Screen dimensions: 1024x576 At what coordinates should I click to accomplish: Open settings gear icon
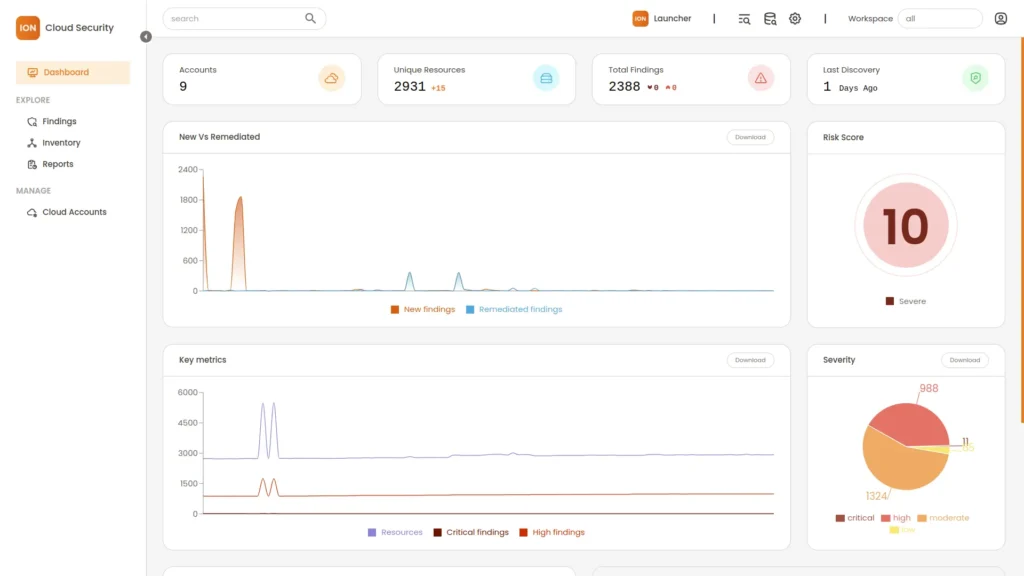tap(795, 19)
